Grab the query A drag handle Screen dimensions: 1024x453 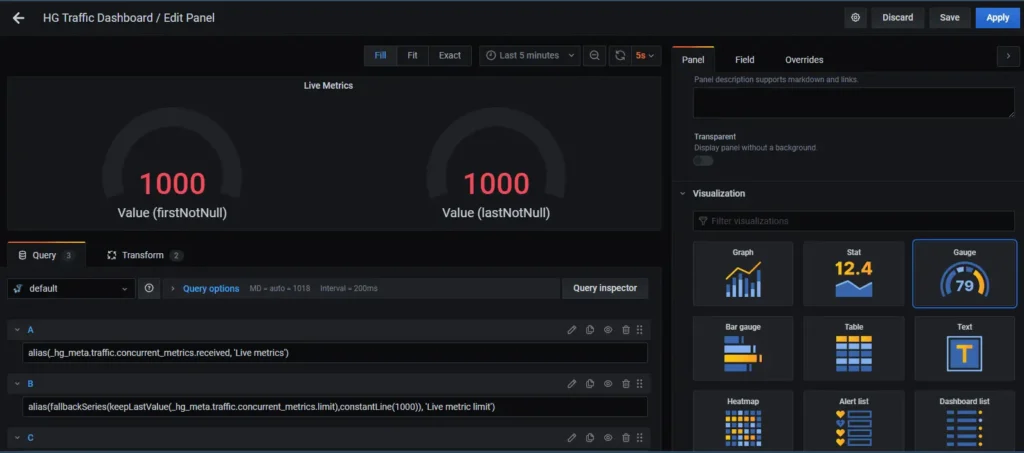(640, 330)
